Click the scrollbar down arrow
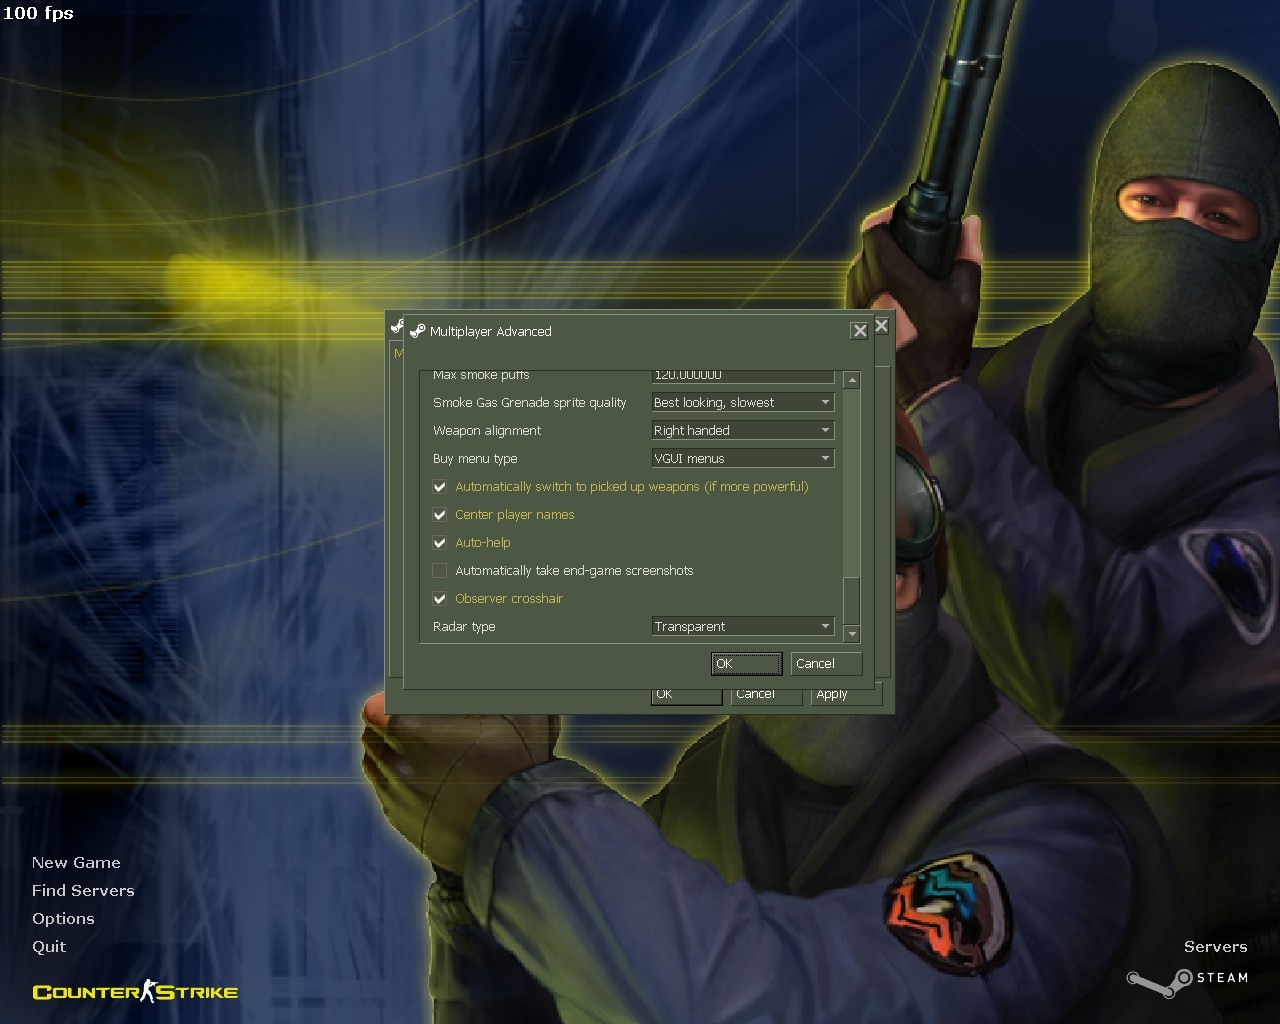The image size is (1280, 1024). 852,634
